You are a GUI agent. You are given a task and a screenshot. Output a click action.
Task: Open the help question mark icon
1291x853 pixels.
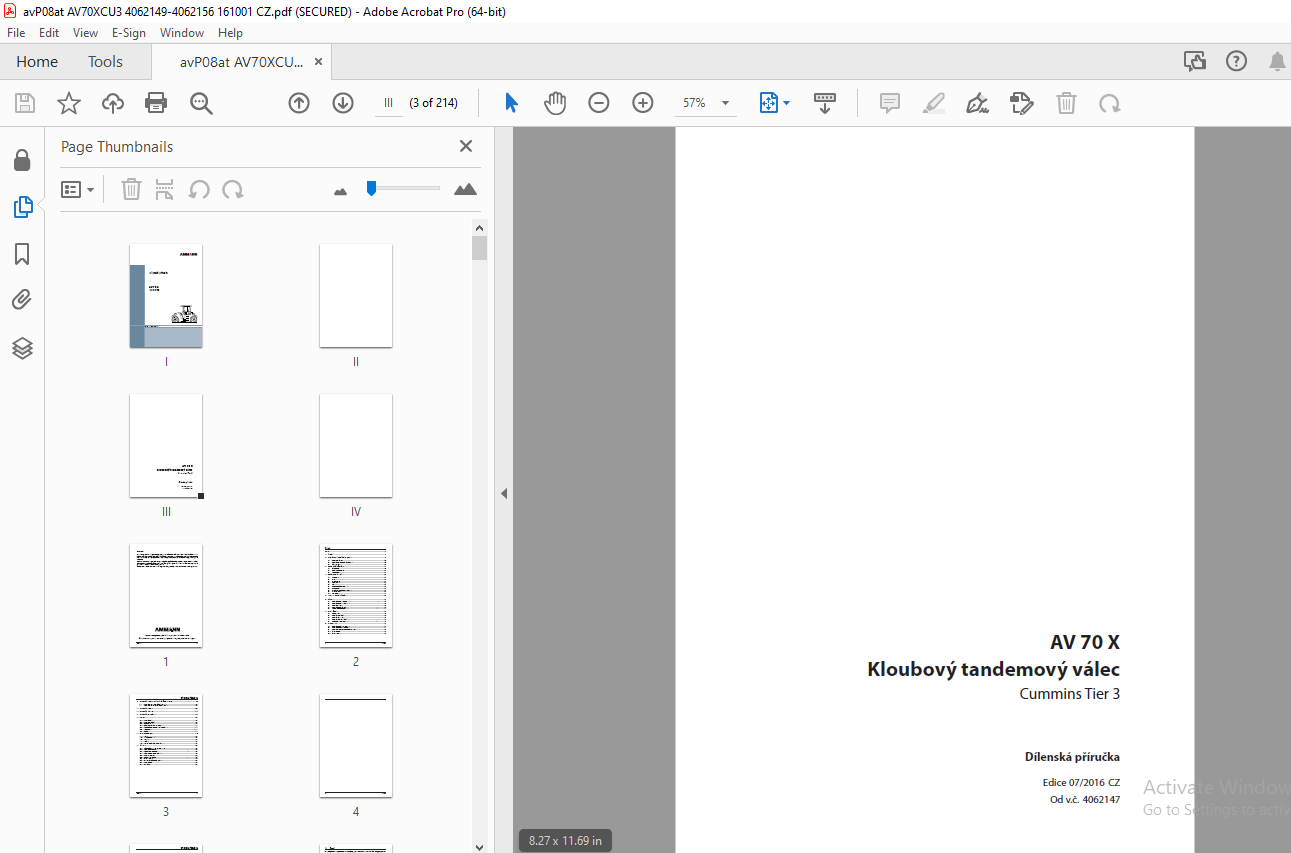(x=1237, y=62)
